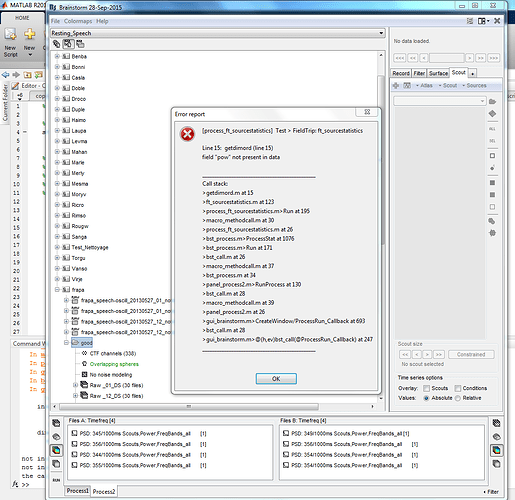Select recordings file type icon in Files A
This screenshot has width=515, height=500.
[x=56, y=423]
